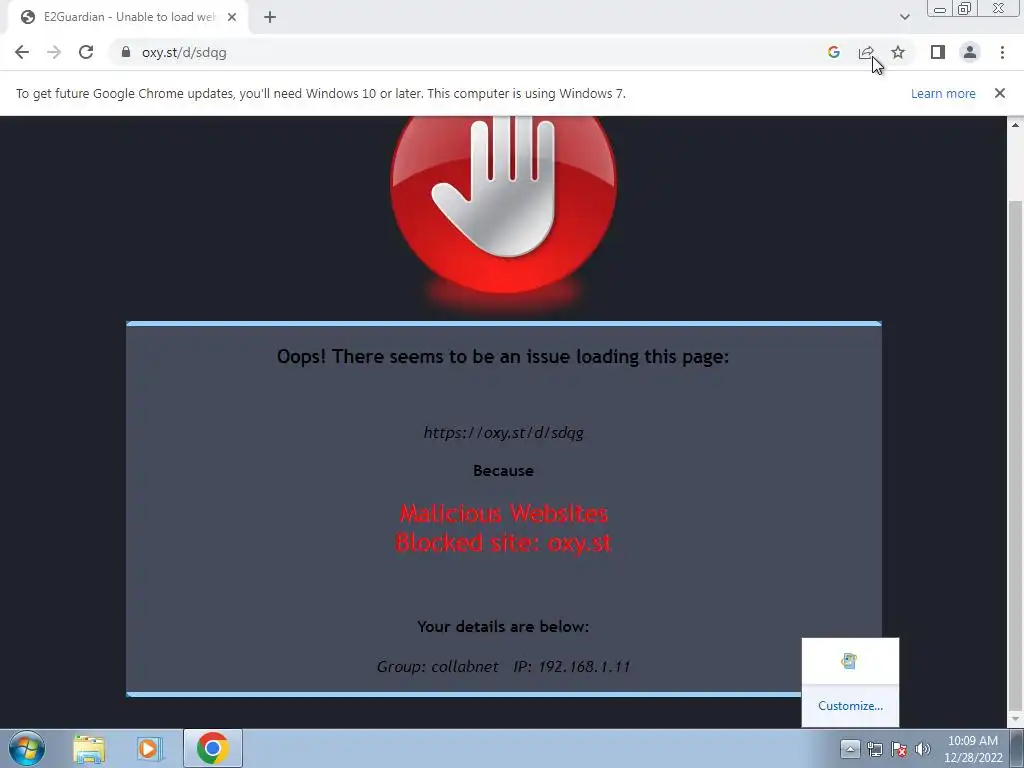Open the Google icon in address bar
Image resolution: width=1024 pixels, height=768 pixels.
click(x=833, y=52)
